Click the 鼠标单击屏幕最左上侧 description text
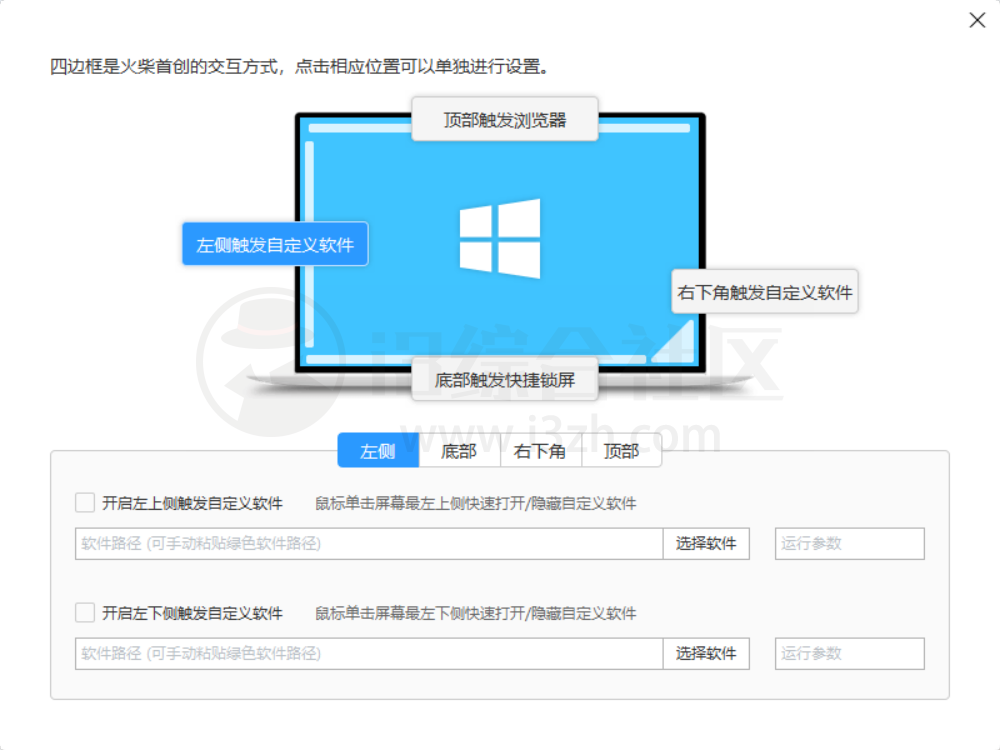The image size is (1000, 750). (476, 503)
